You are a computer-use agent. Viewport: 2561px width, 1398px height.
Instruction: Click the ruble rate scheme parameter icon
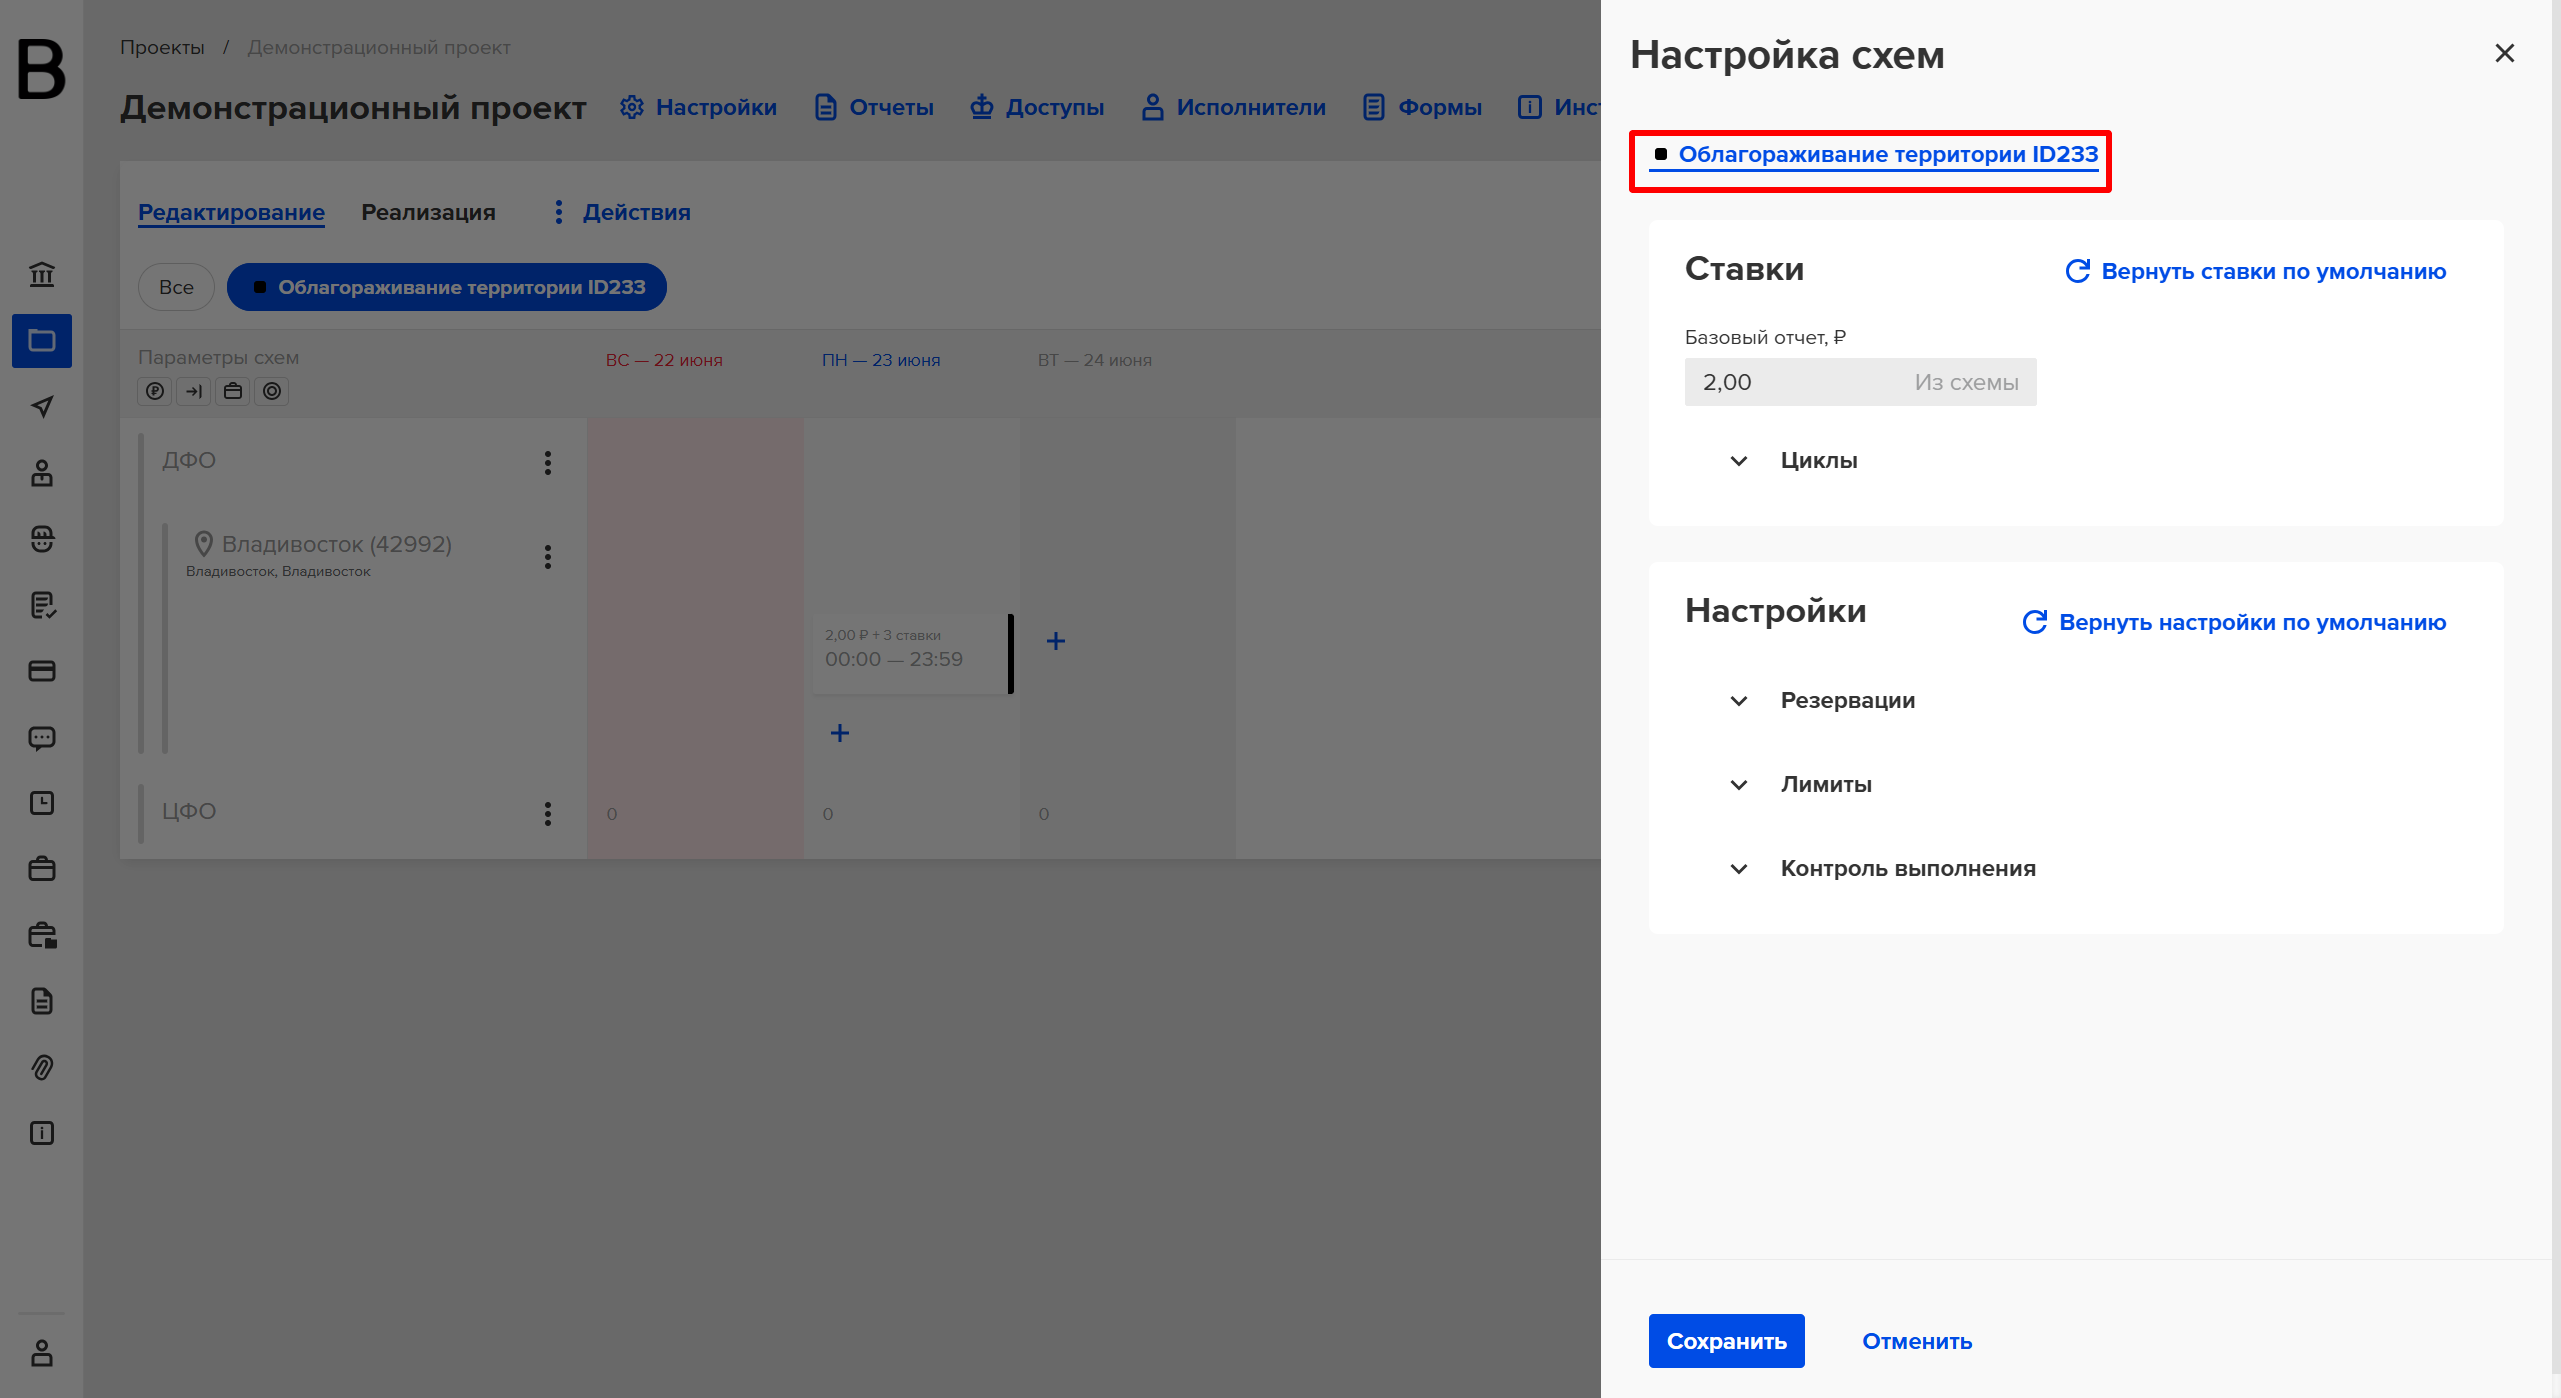click(x=155, y=392)
